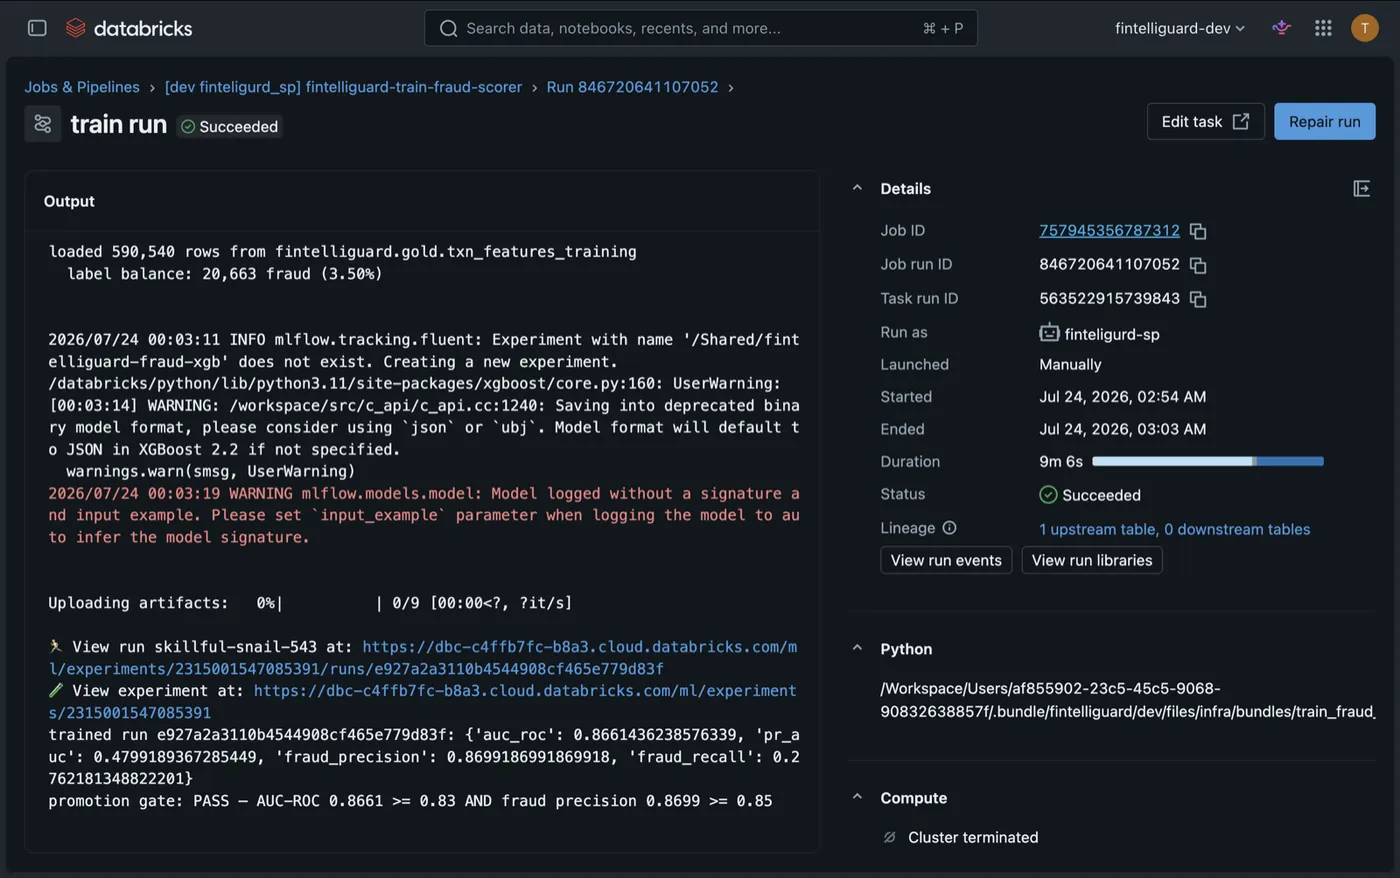This screenshot has height=878, width=1400.
Task: Focus the search data and notebooks field
Action: tap(700, 28)
